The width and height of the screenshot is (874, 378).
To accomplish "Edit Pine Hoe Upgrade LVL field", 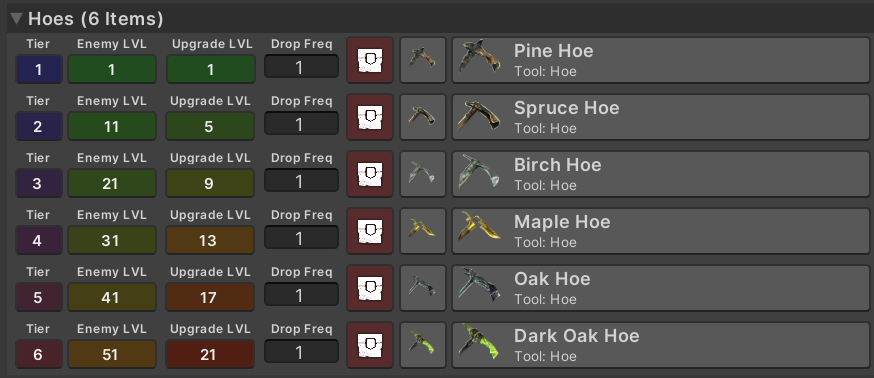I will pyautogui.click(x=210, y=69).
